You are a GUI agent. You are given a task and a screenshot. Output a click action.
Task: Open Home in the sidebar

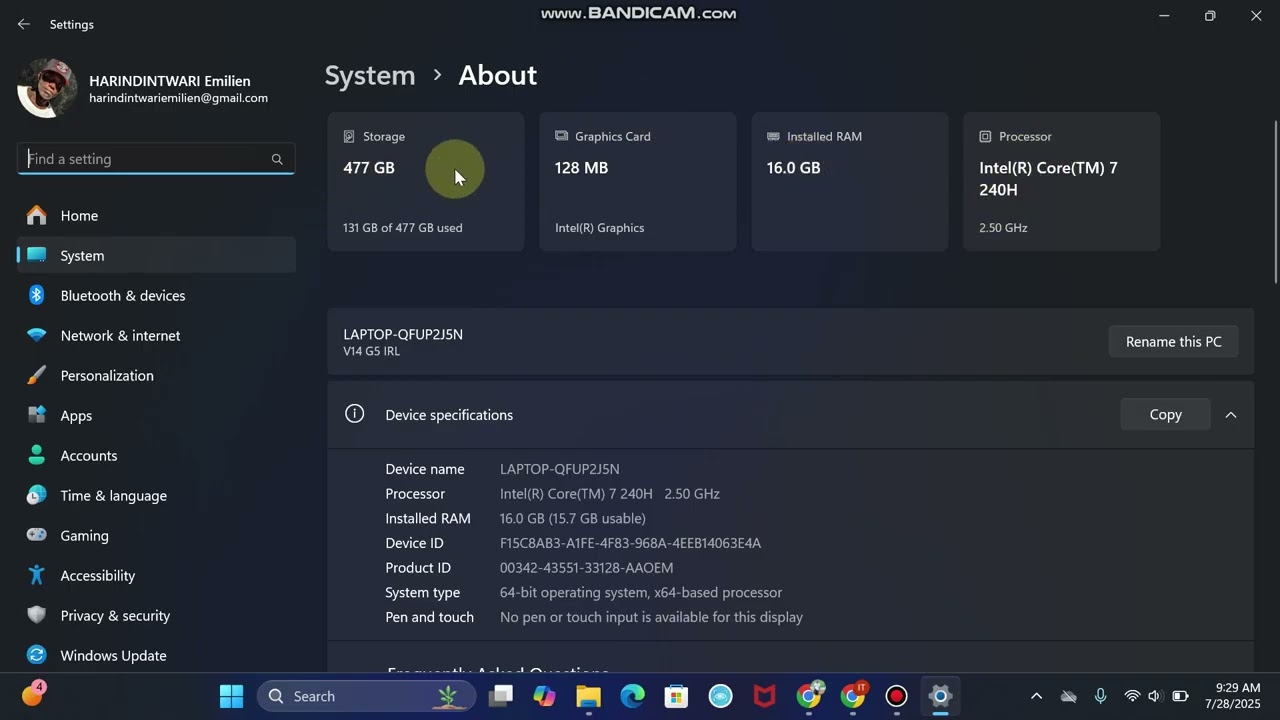tap(156, 216)
